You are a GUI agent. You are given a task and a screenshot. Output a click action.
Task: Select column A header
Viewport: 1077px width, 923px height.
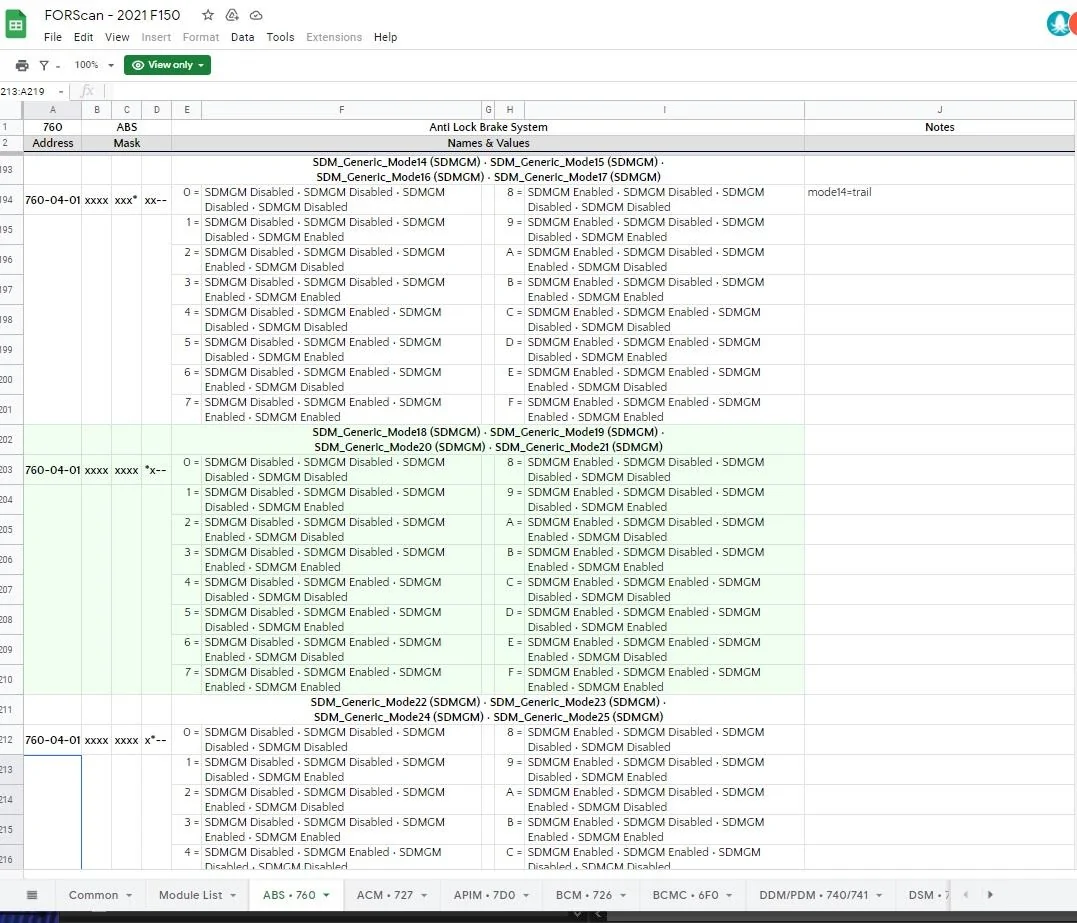(52, 110)
